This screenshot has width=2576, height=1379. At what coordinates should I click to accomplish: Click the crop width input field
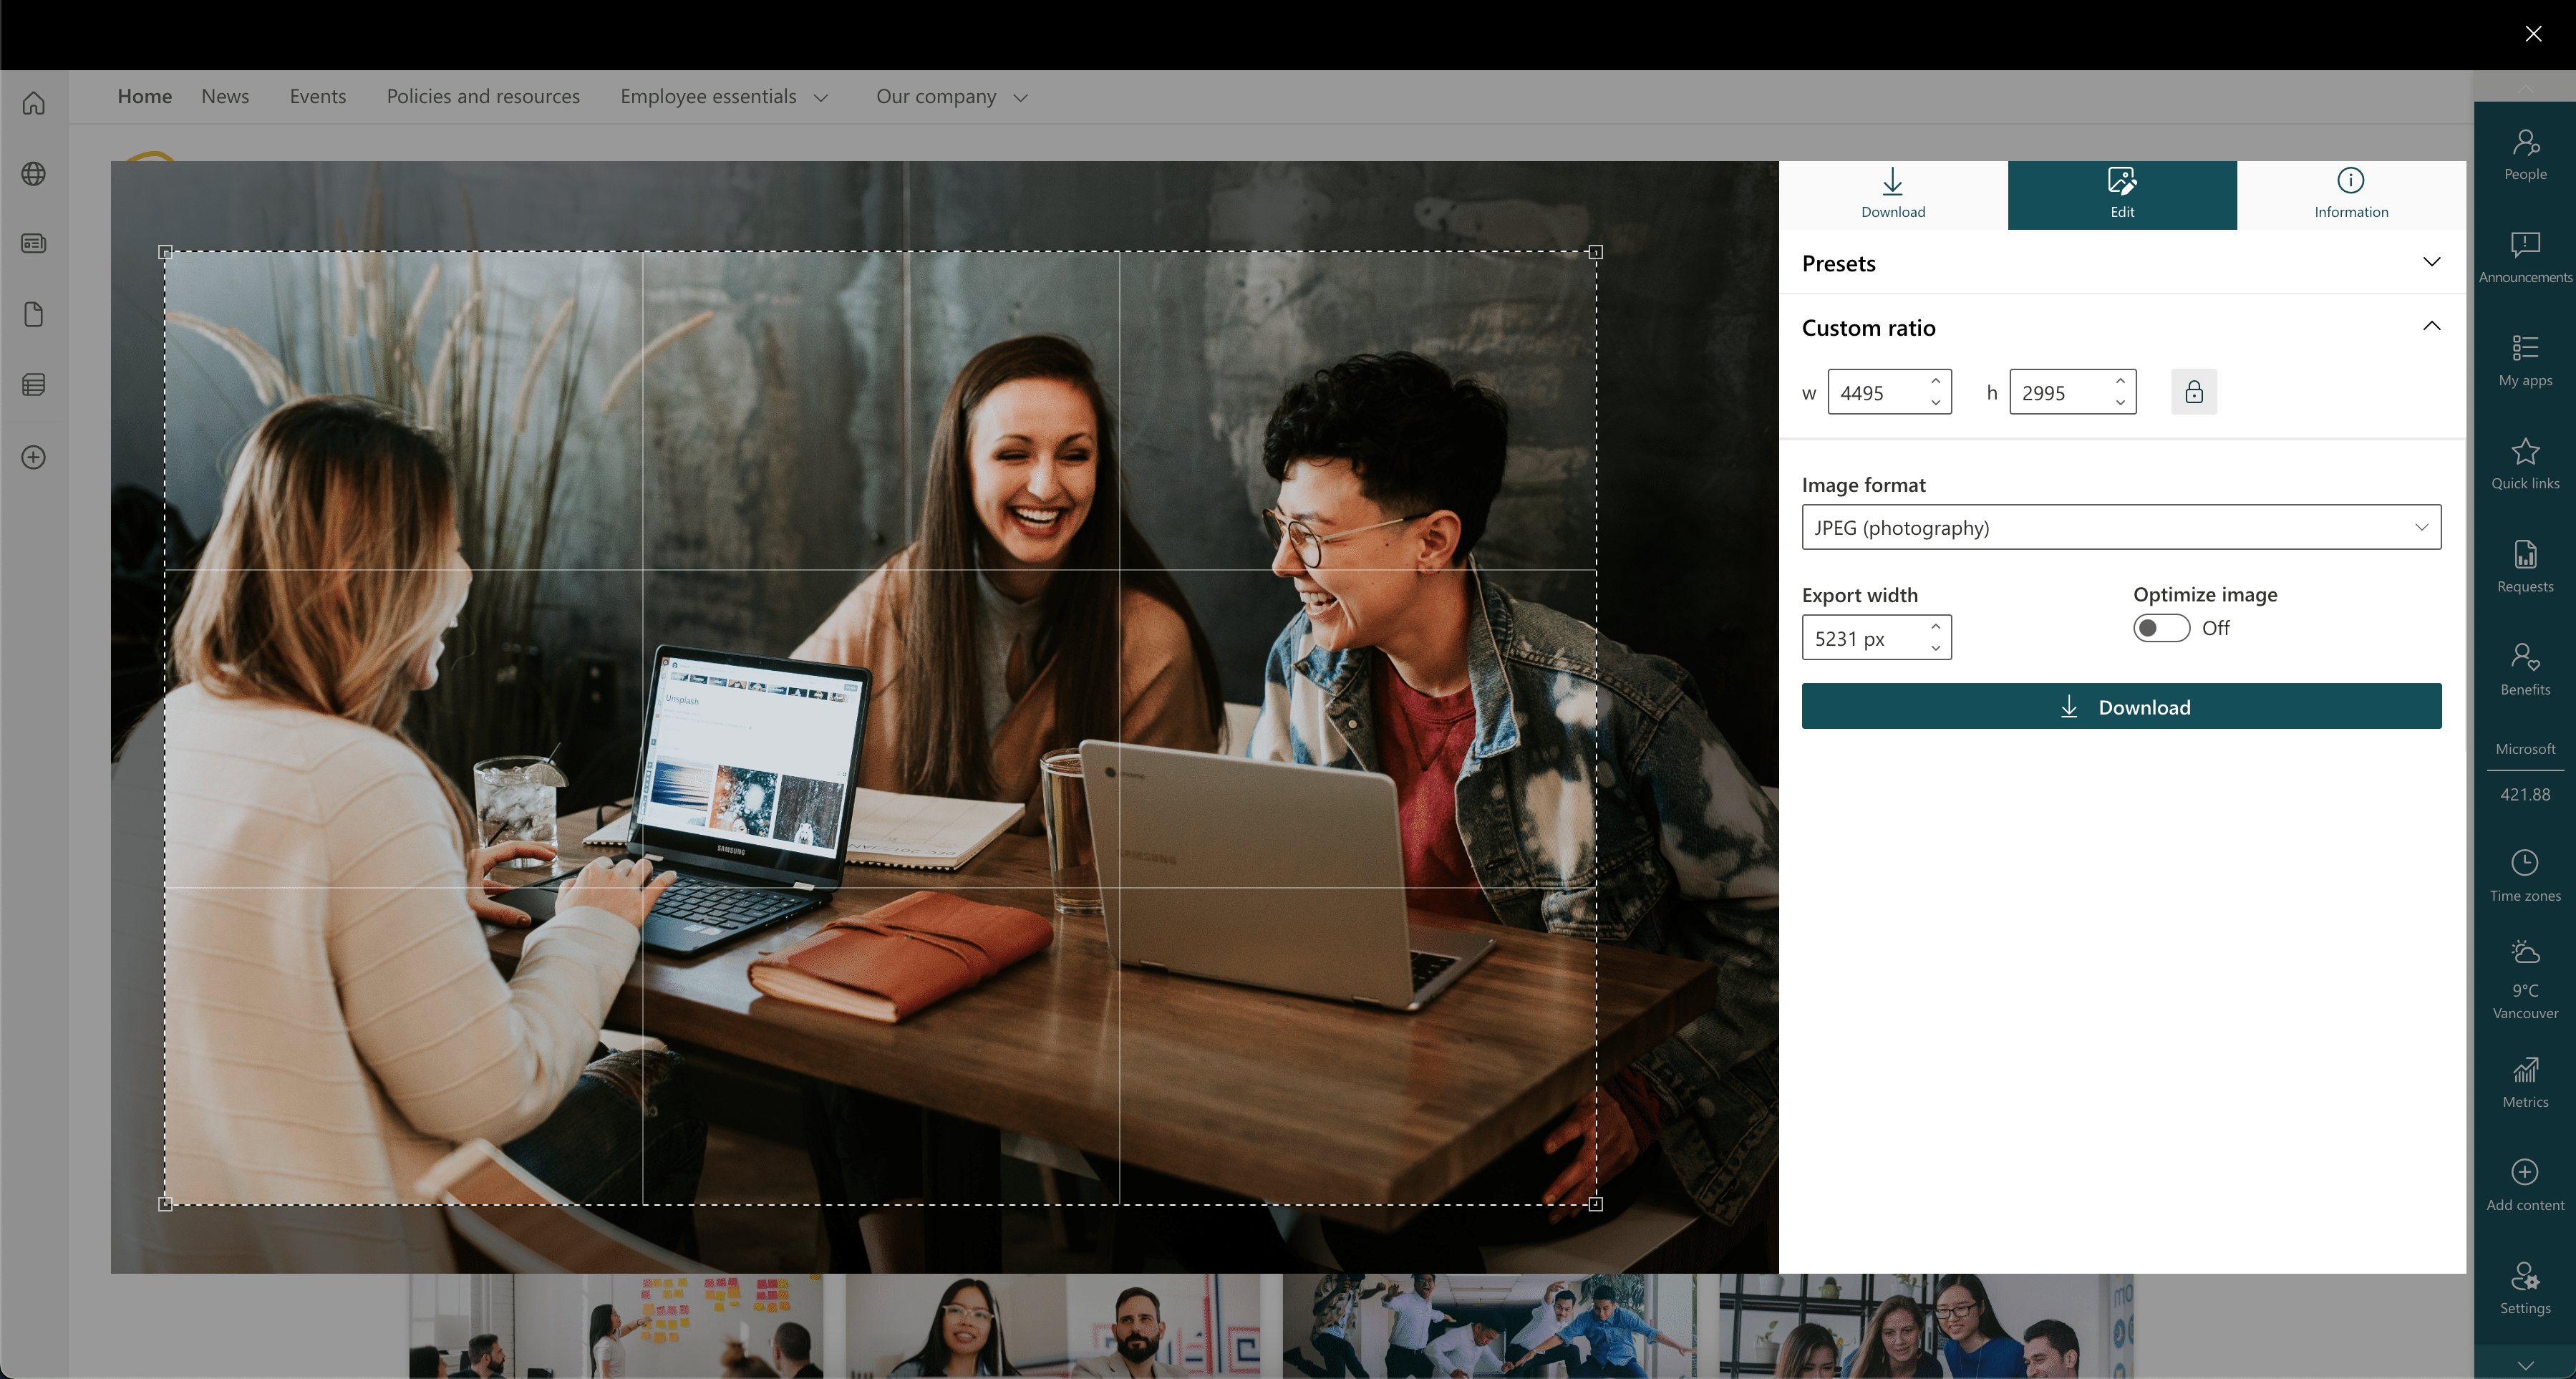coord(1875,392)
